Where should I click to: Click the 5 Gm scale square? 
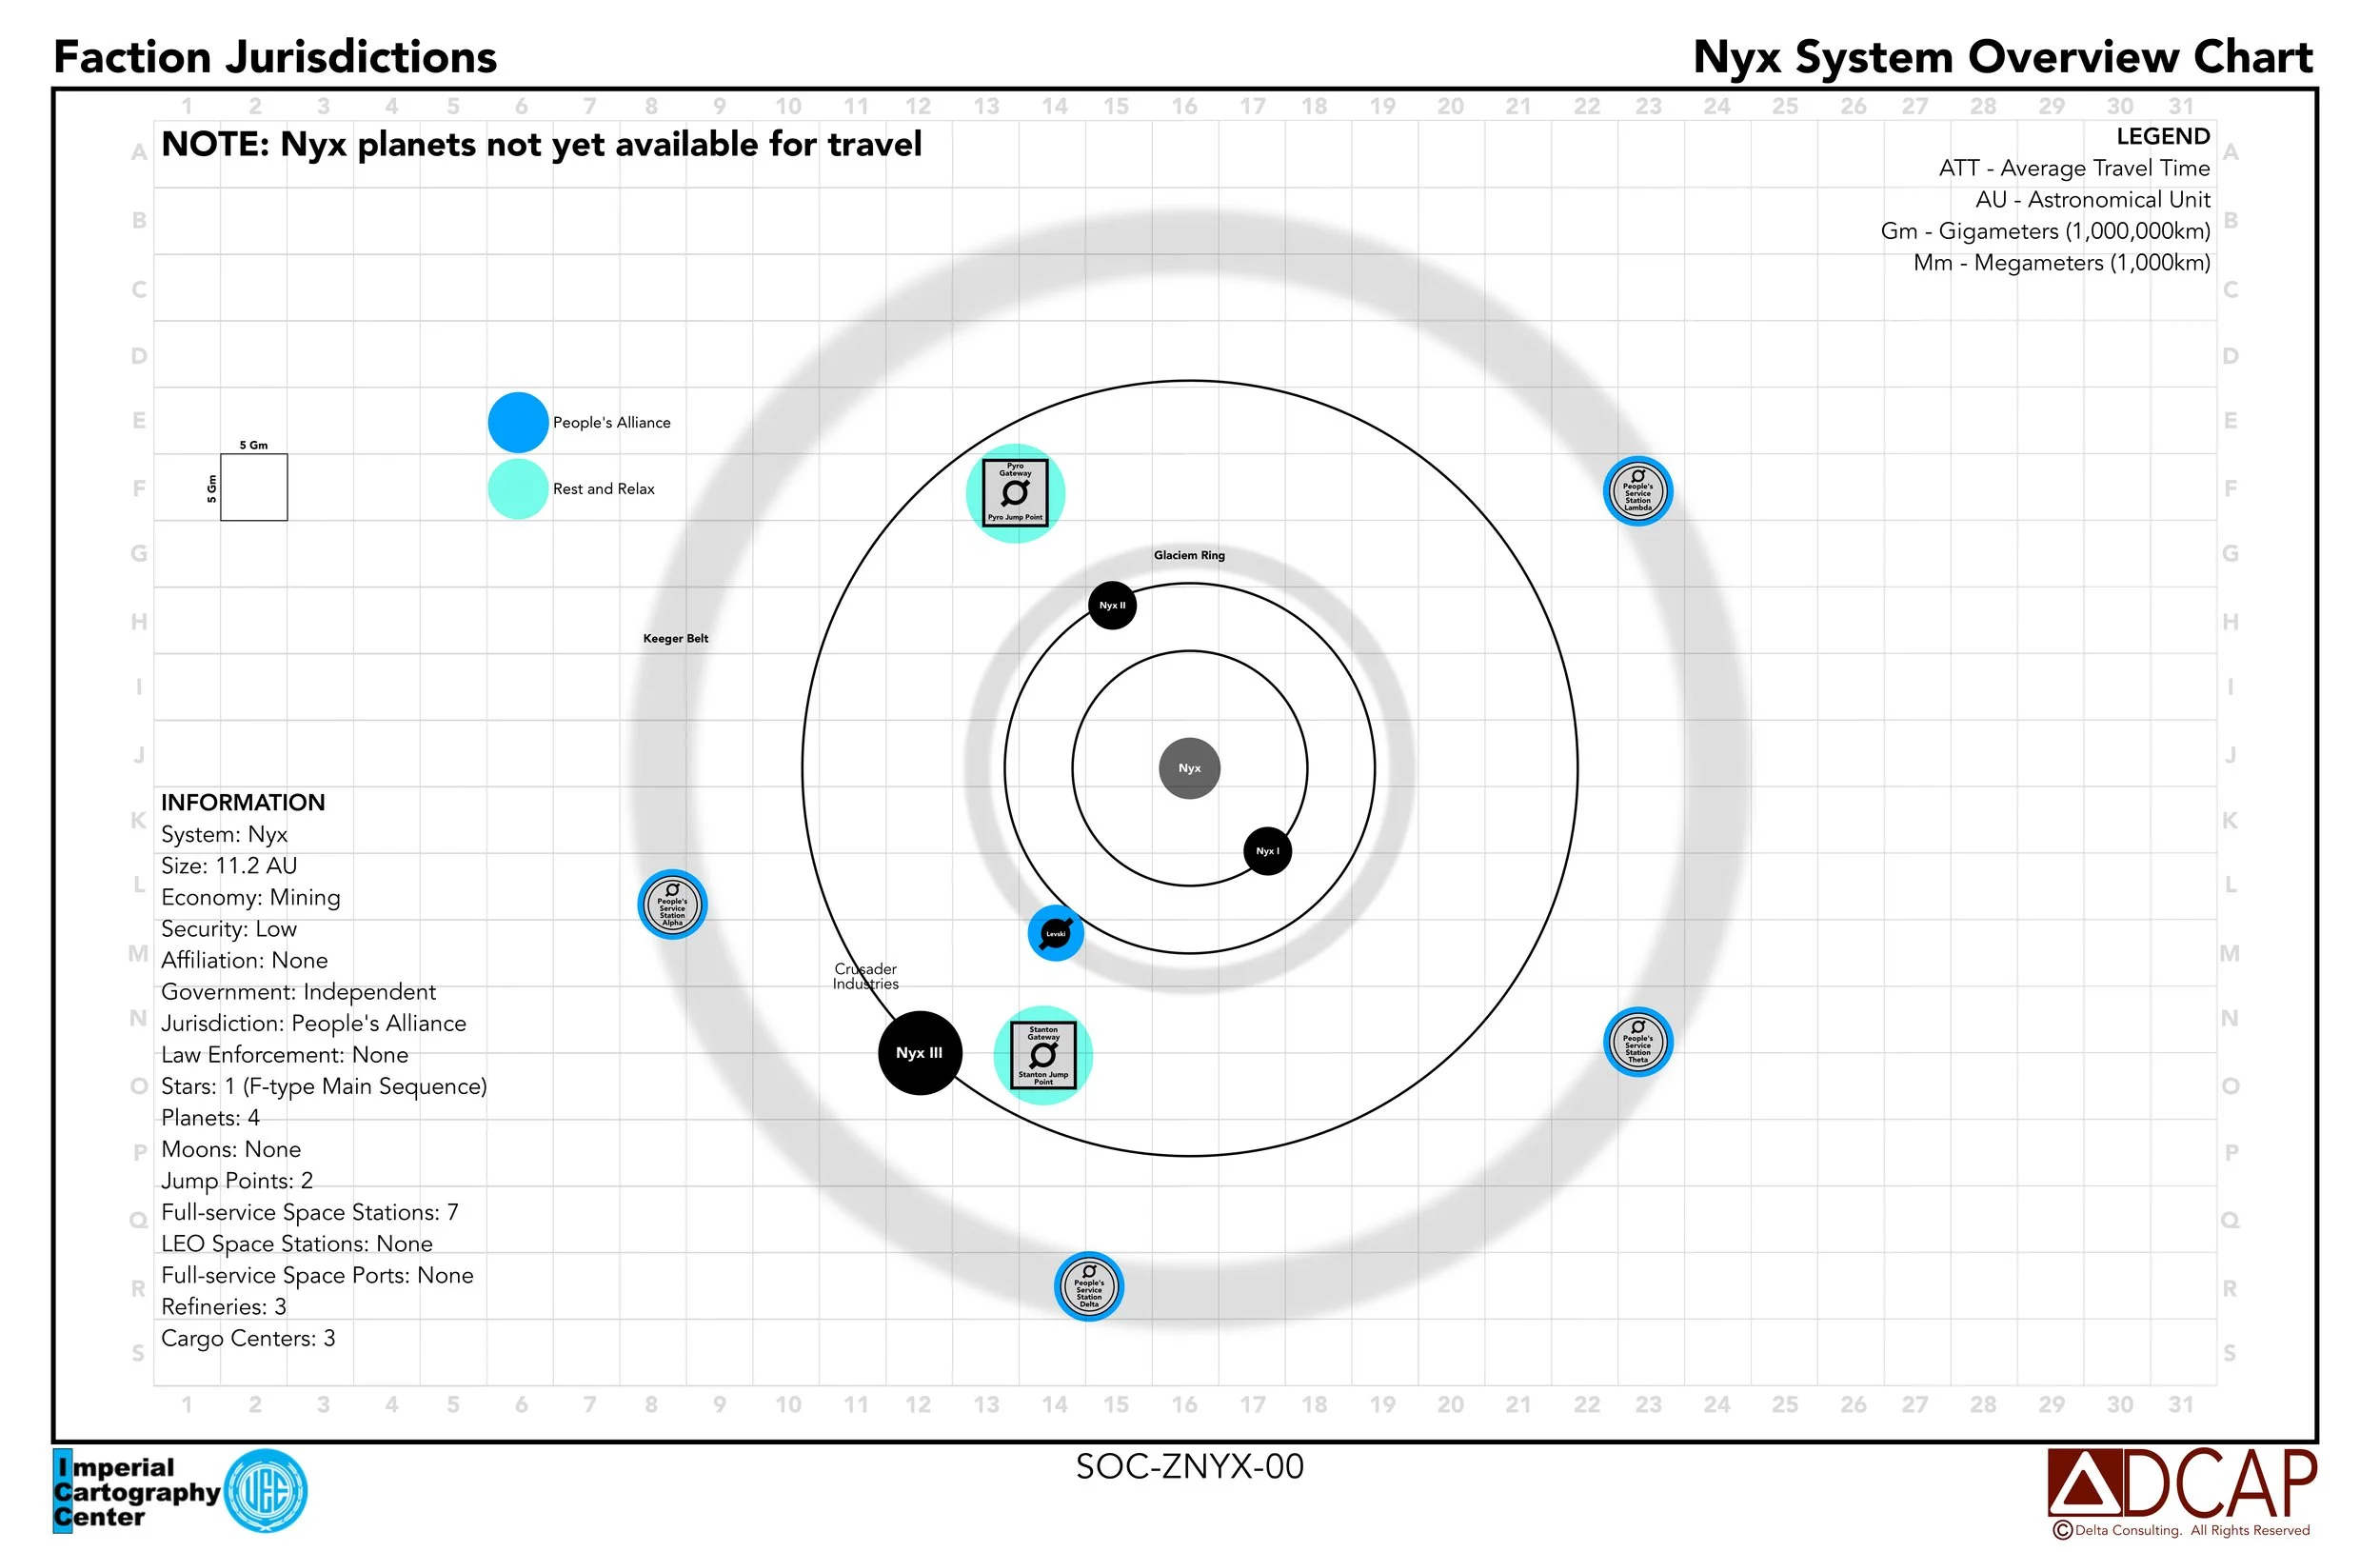(254, 487)
